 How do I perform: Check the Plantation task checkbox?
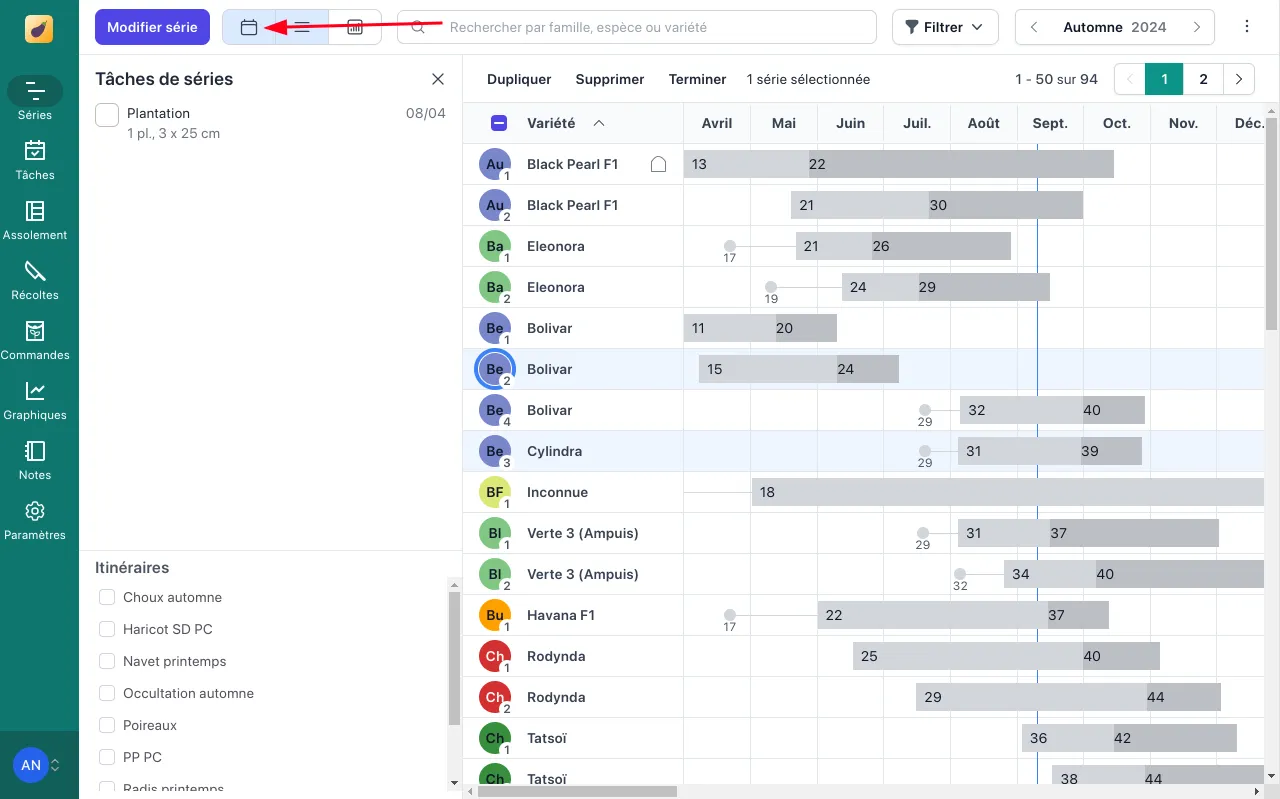tap(107, 115)
